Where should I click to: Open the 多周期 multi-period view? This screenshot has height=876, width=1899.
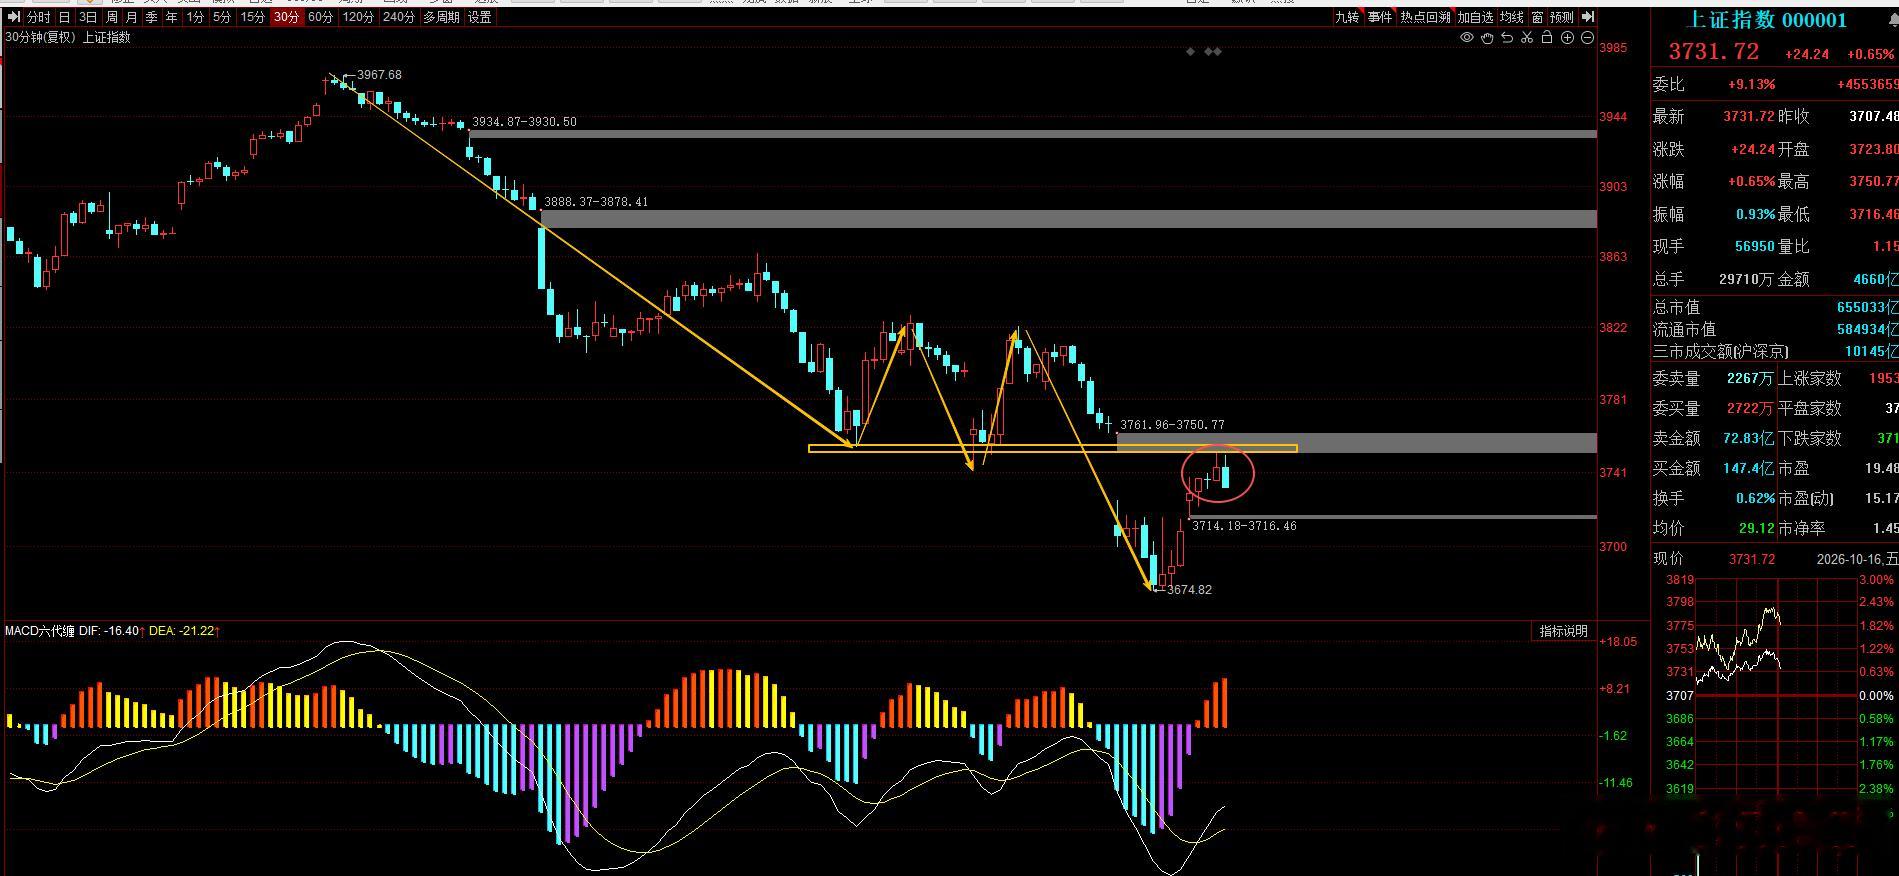coord(442,17)
